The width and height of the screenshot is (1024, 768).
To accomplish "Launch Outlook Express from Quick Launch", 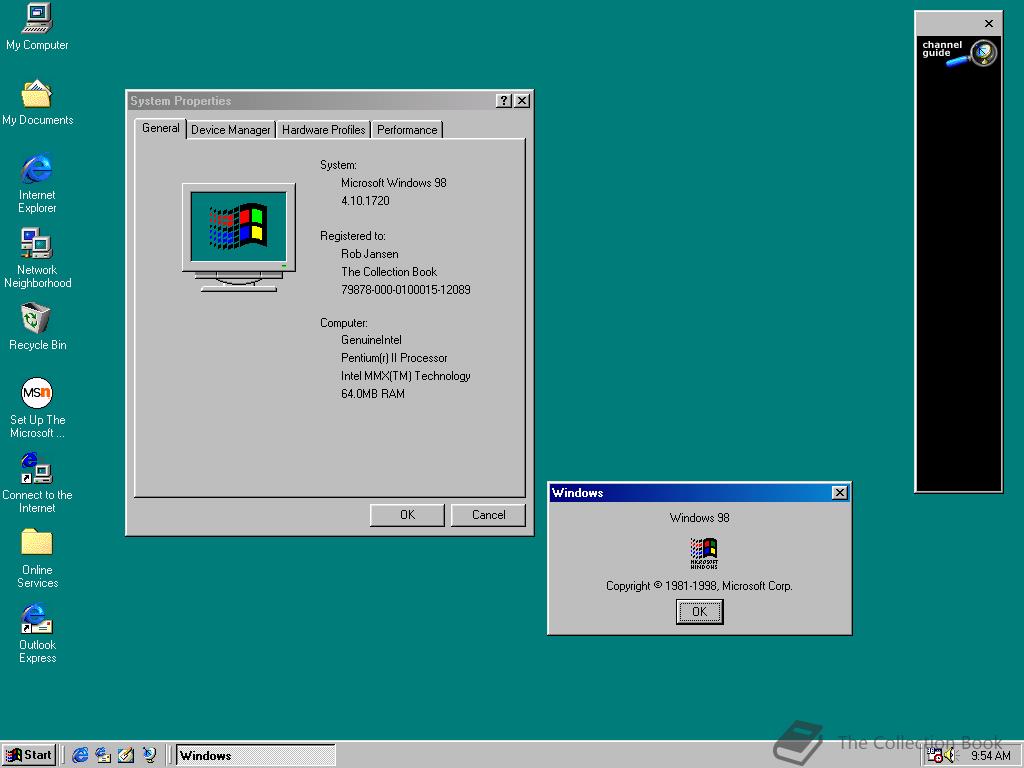I will pos(103,755).
